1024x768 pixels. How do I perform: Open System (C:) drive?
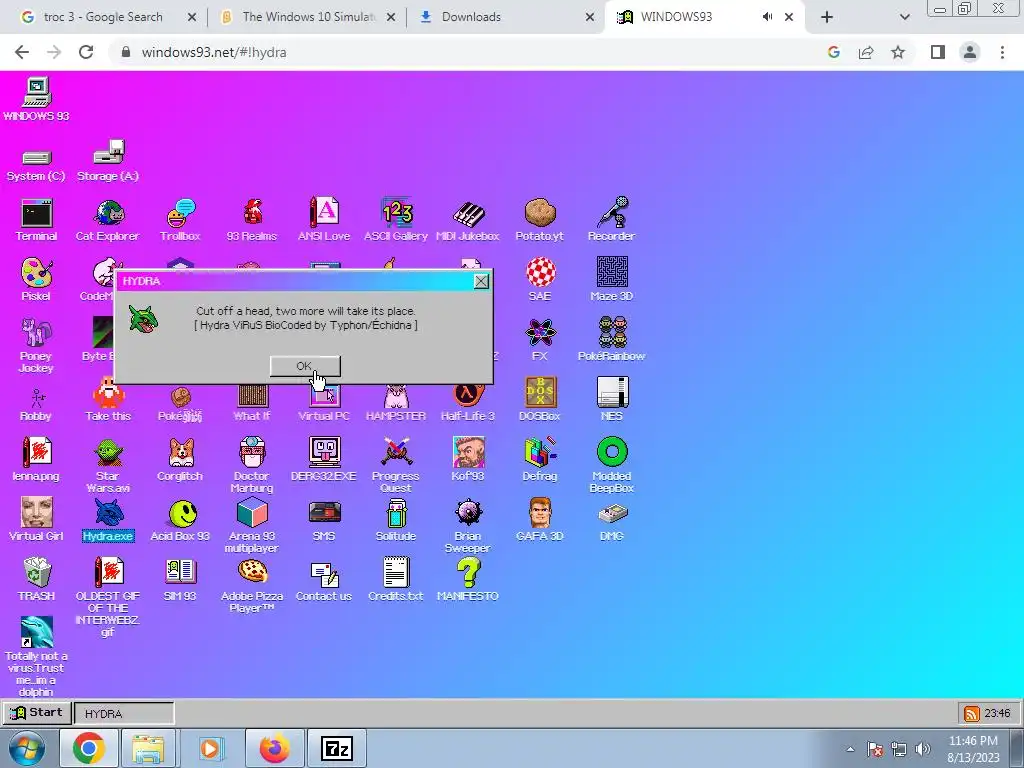36,165
